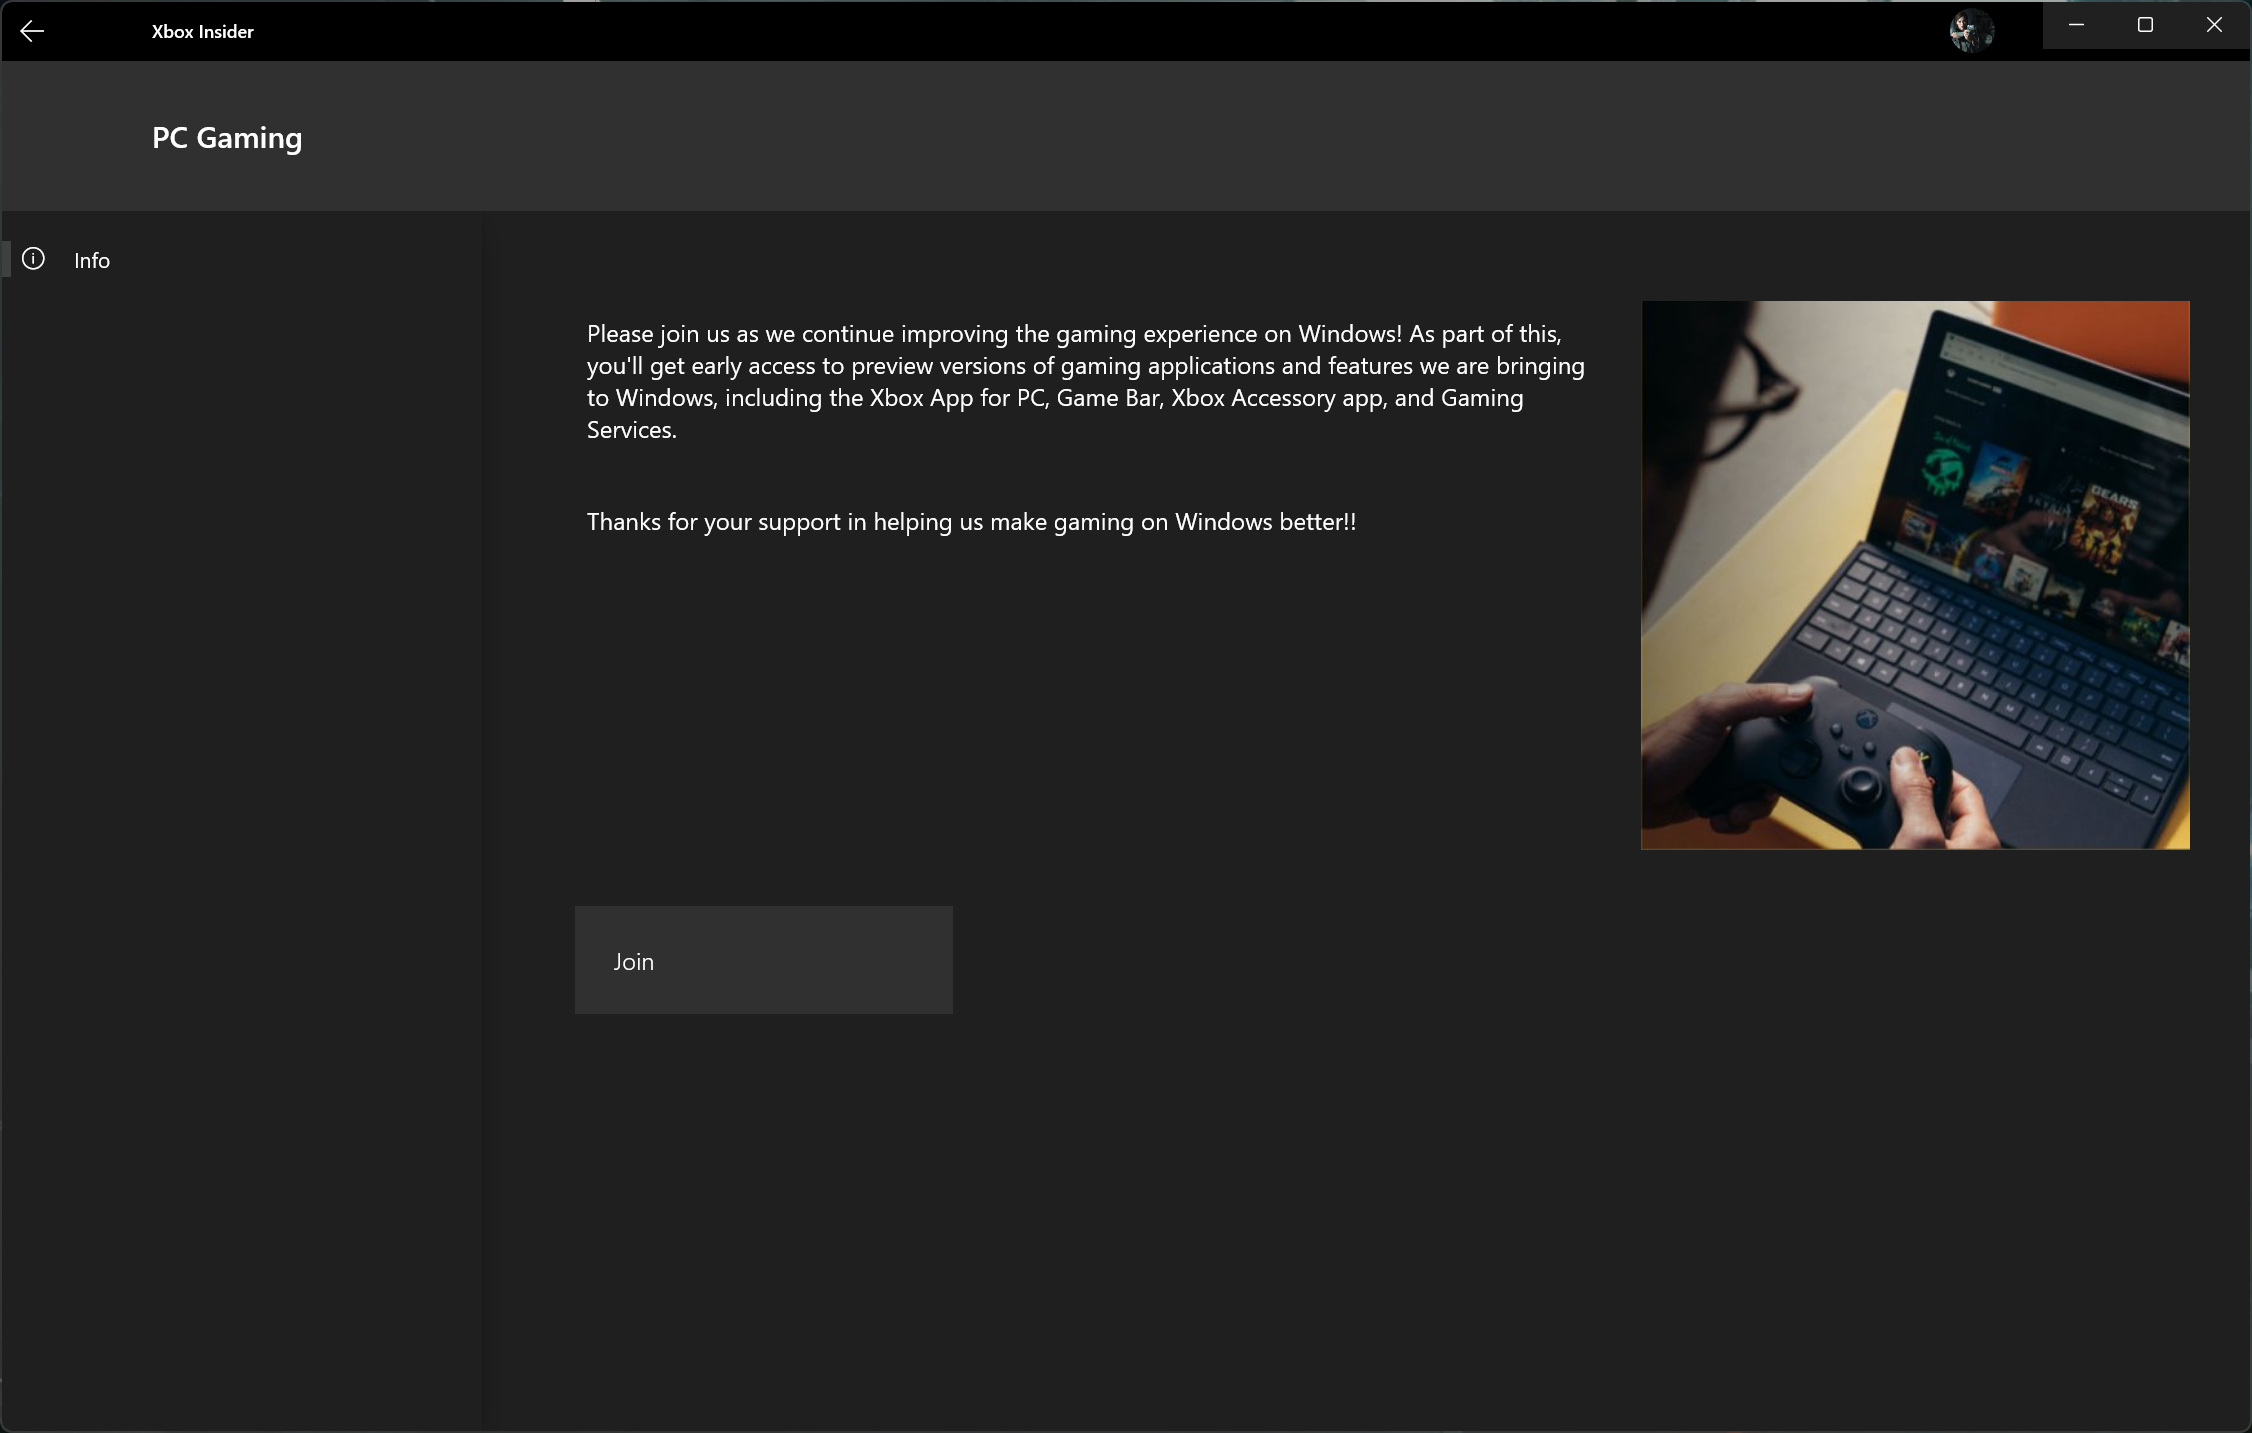Open the user profile avatar
Screen dimensions: 2252x1433
1972,31
